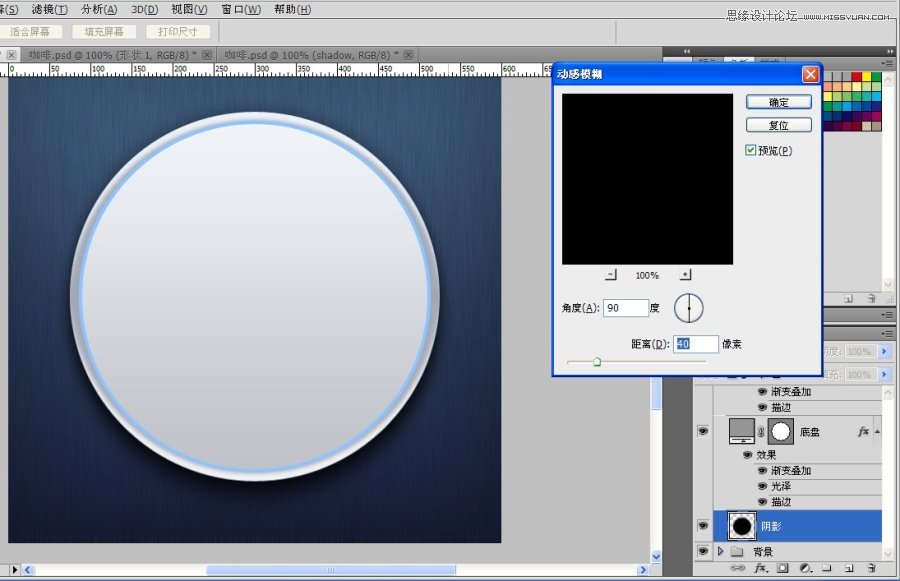
Task: Click the 适合屏幕 fit screen button
Action: tap(30, 32)
